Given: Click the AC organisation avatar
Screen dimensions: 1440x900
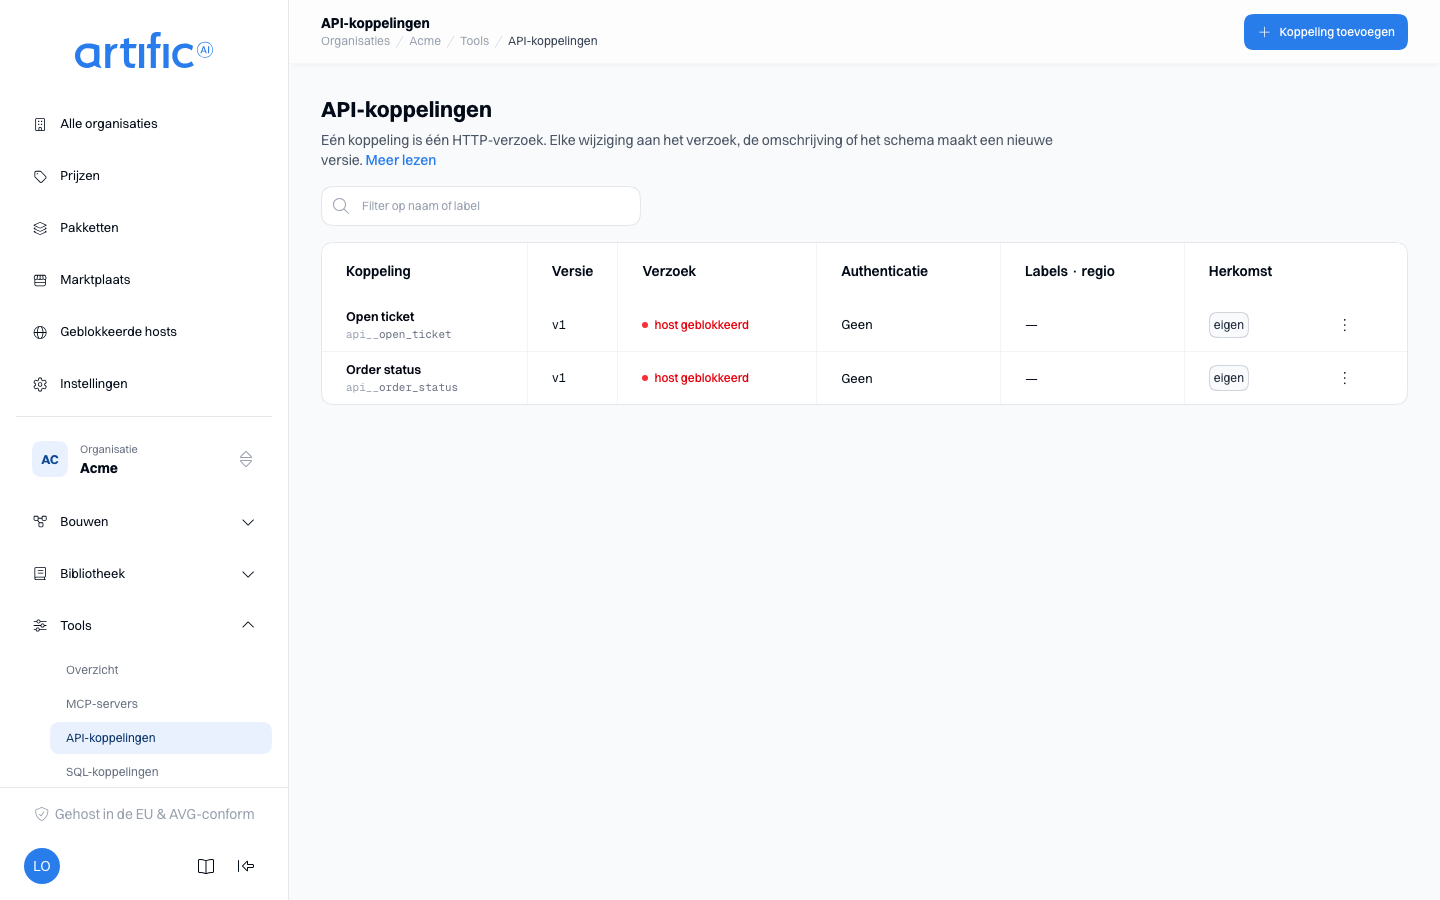Looking at the screenshot, I should click(50, 459).
